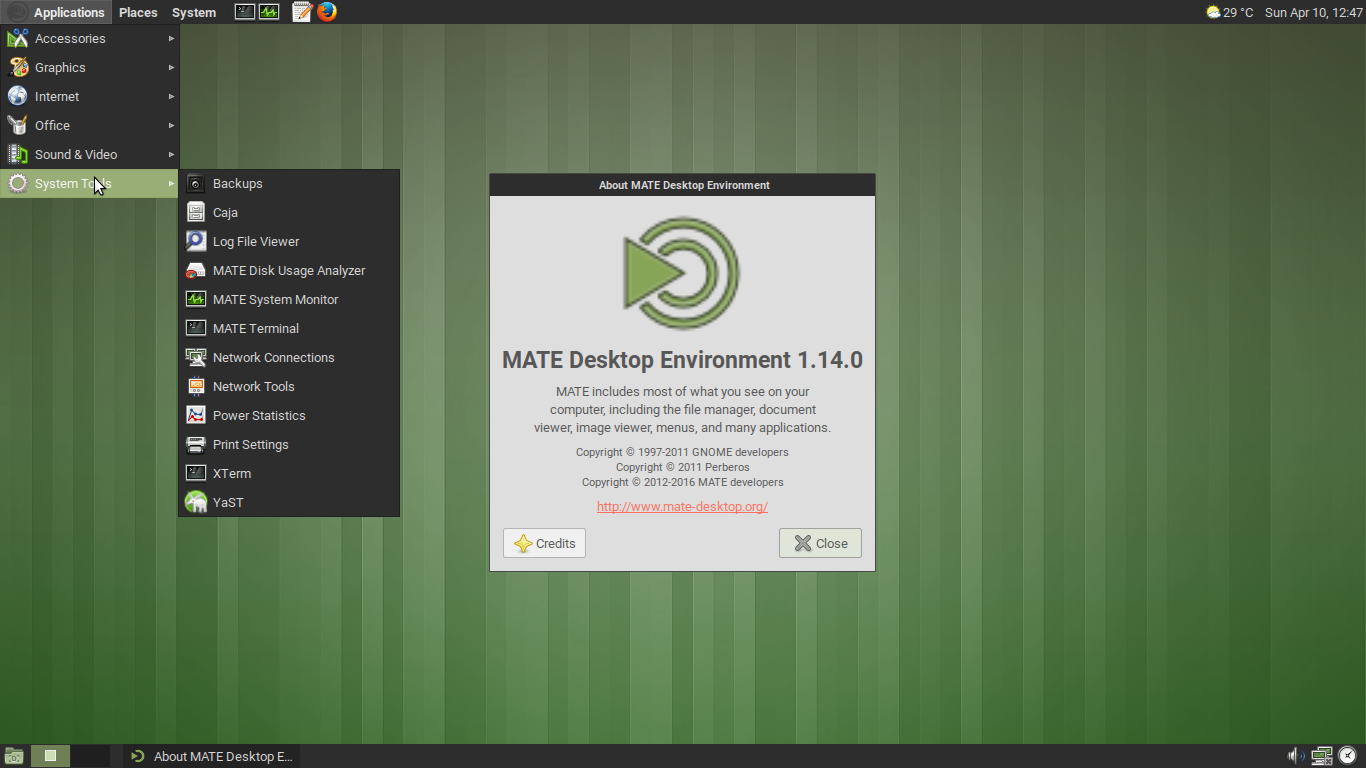This screenshot has width=1366, height=768.
Task: Click the network computers icon in bottom tray
Action: tap(1322, 756)
